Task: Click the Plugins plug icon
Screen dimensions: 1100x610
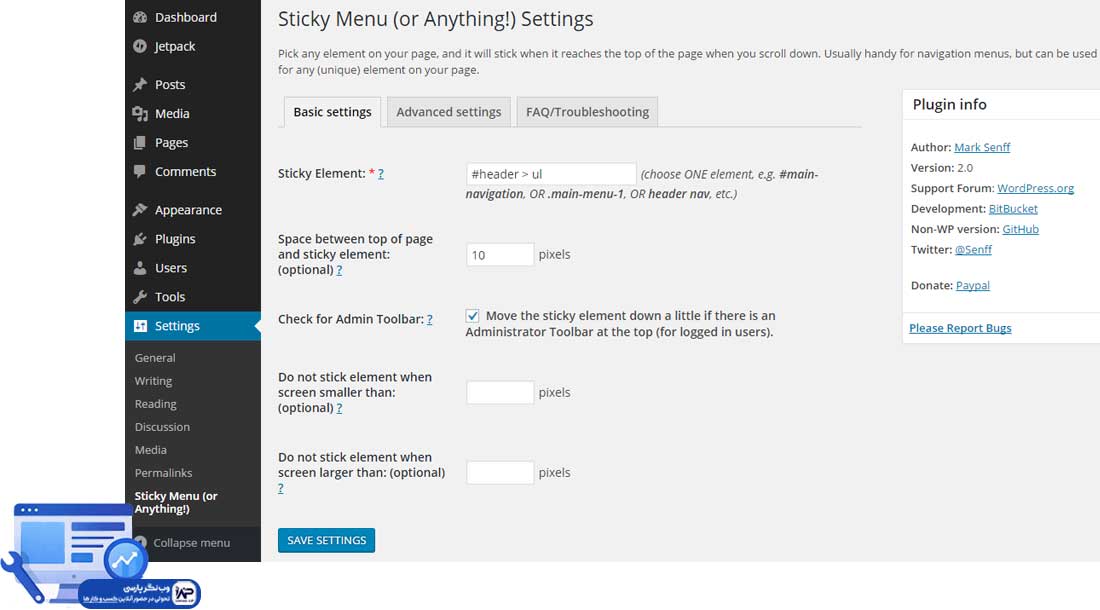Action: 140,239
